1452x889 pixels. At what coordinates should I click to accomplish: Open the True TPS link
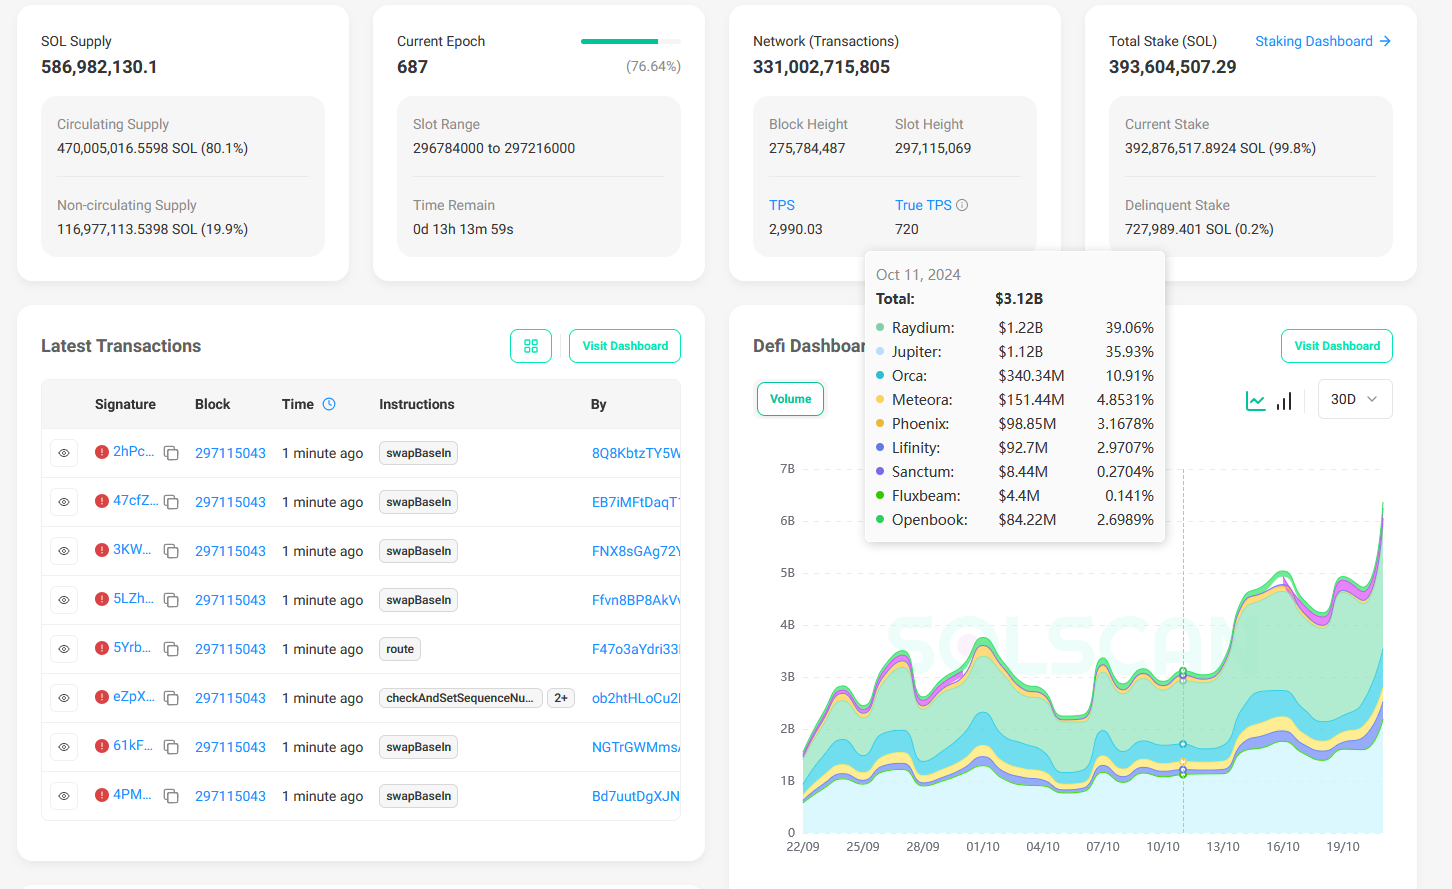[923, 205]
